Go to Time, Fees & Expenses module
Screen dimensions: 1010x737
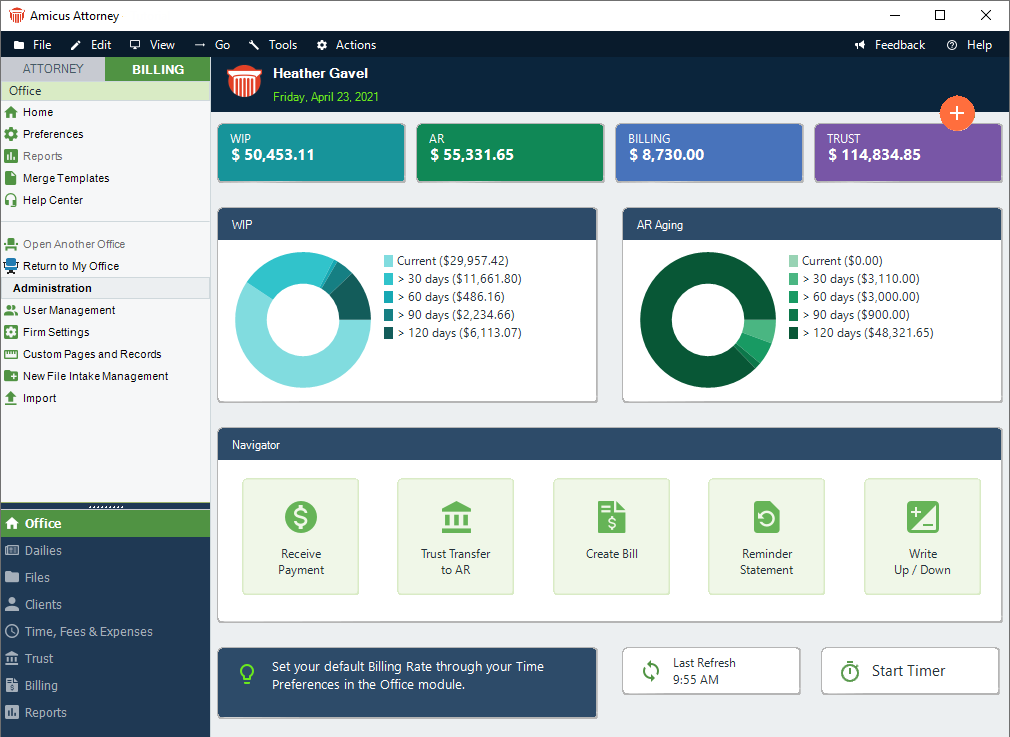click(88, 632)
